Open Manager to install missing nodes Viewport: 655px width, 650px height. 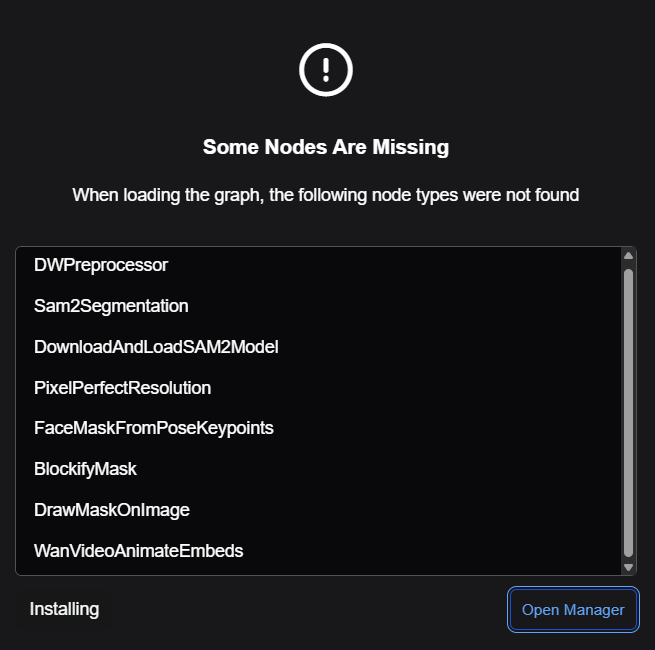[573, 609]
